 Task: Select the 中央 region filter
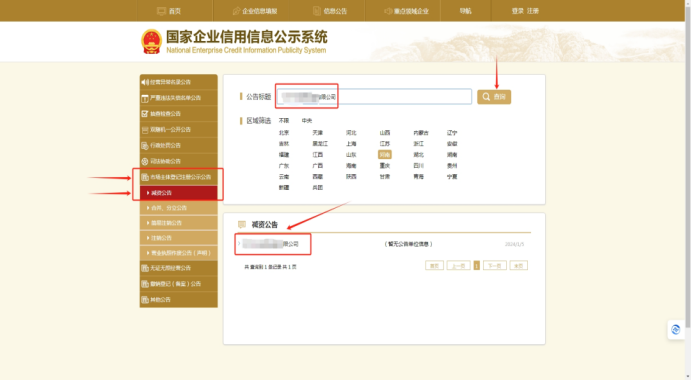(307, 121)
